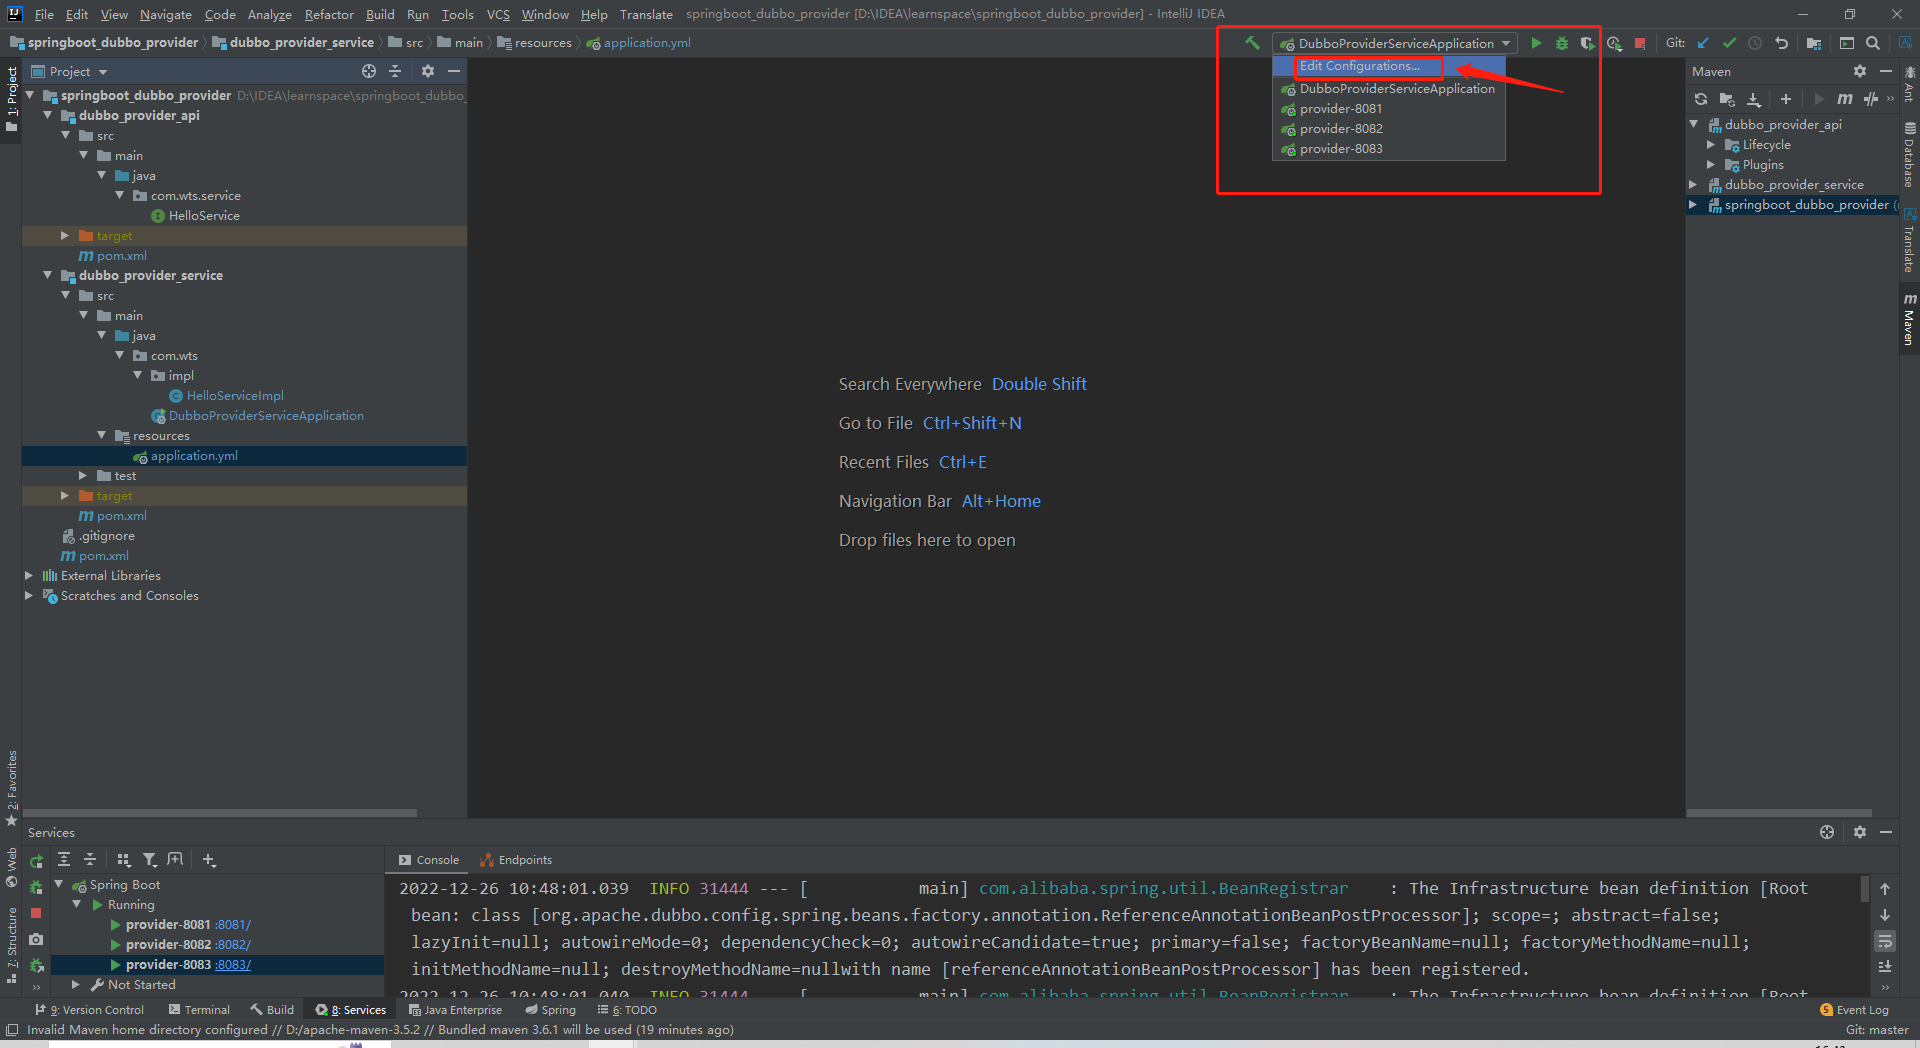Image resolution: width=1920 pixels, height=1048 pixels.
Task: Open the VCS menu
Action: click(498, 14)
